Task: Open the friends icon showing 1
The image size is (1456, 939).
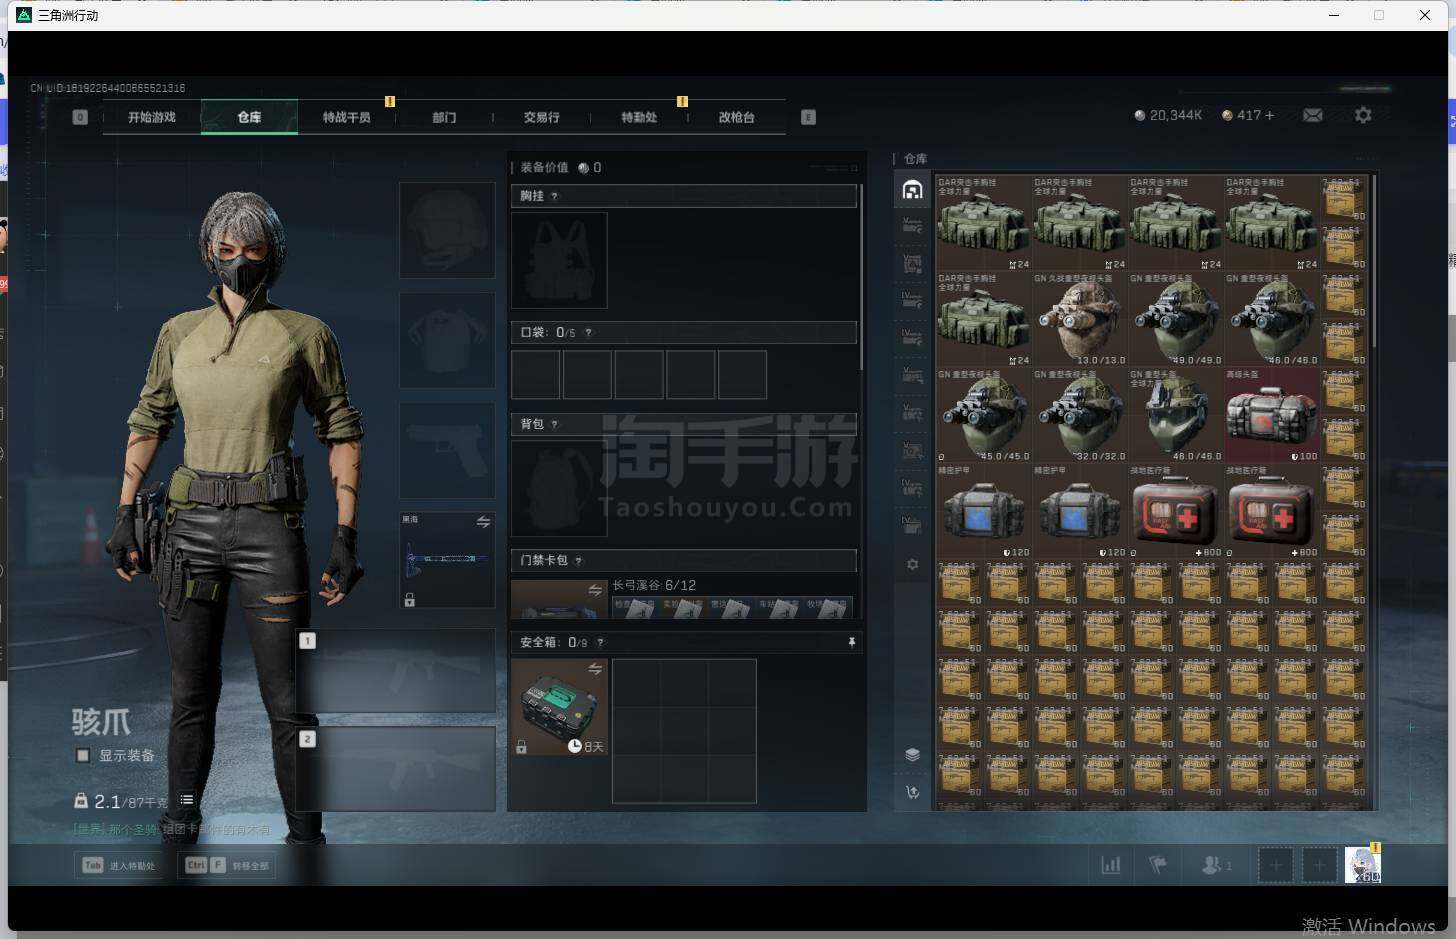Action: pos(1216,865)
